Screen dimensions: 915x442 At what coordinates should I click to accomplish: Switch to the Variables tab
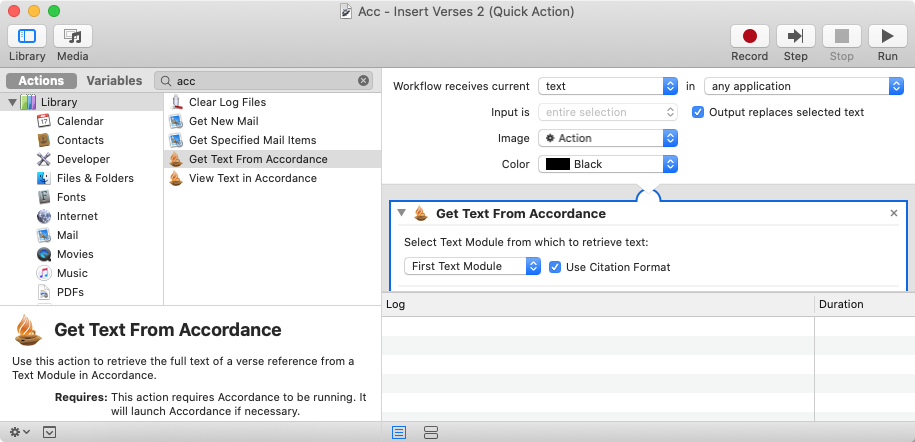pos(114,81)
